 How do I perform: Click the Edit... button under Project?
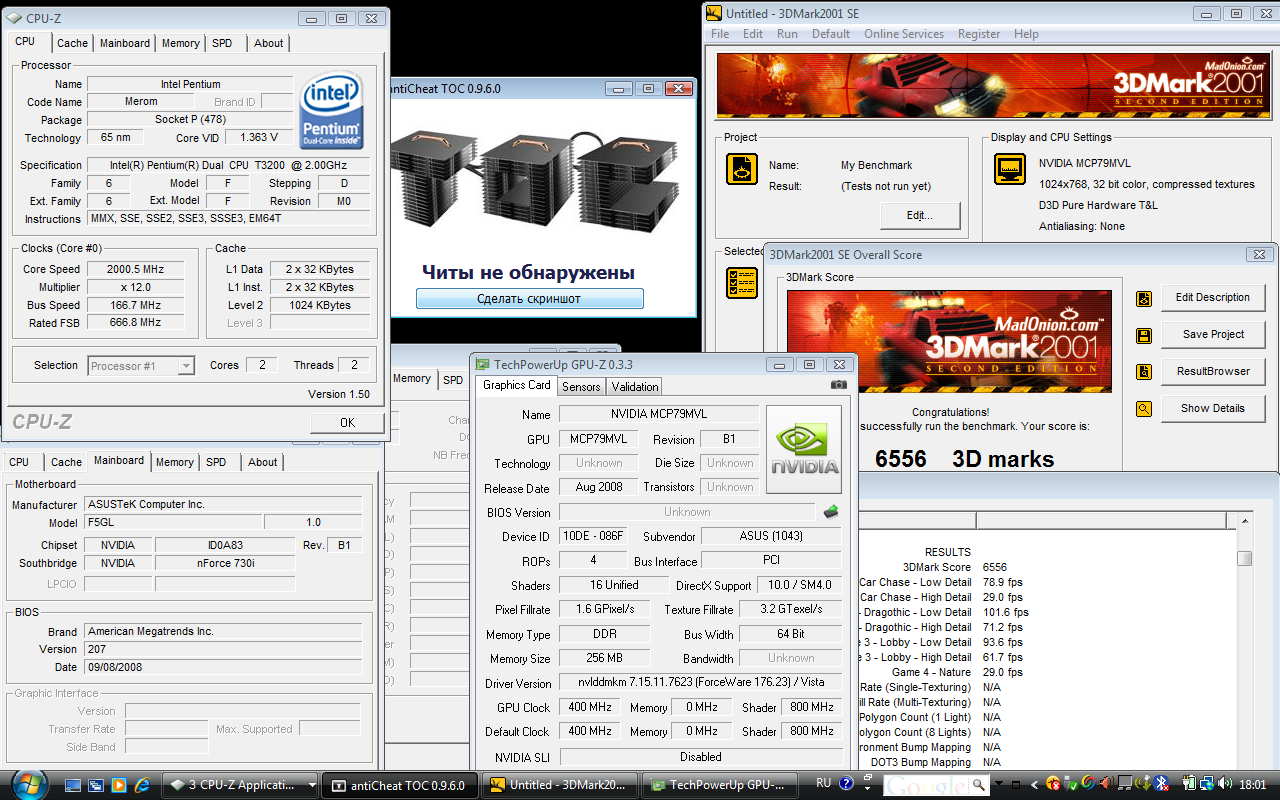coord(920,215)
